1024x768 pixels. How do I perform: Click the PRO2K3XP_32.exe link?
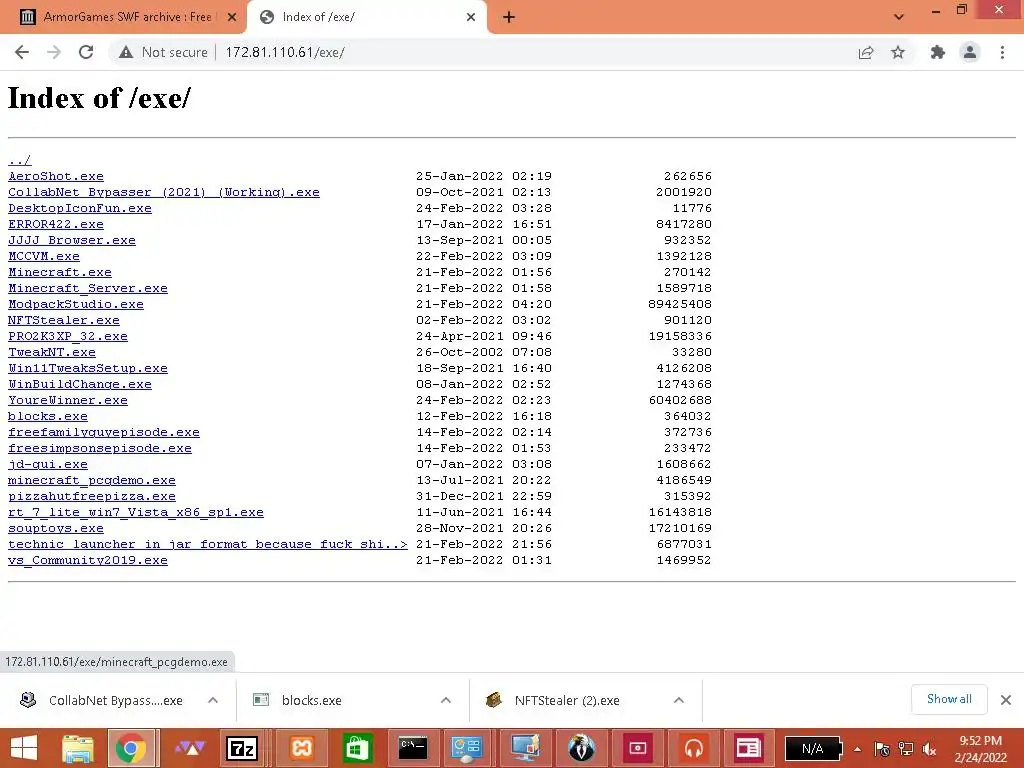(x=68, y=336)
